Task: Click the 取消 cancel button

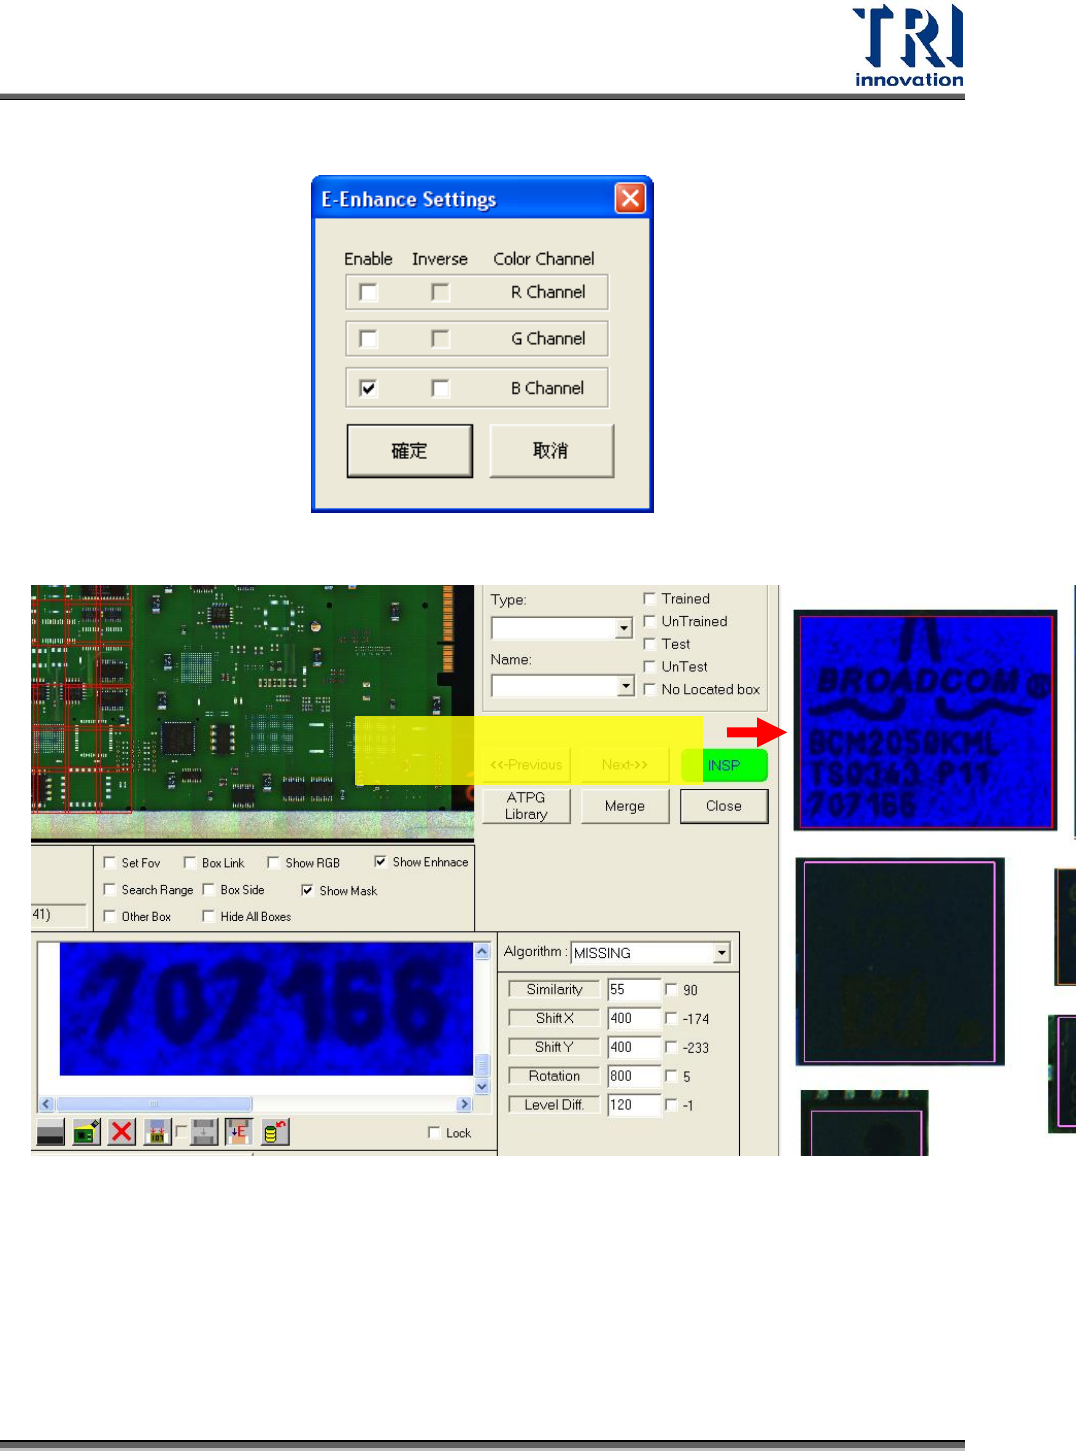Action: 551,451
